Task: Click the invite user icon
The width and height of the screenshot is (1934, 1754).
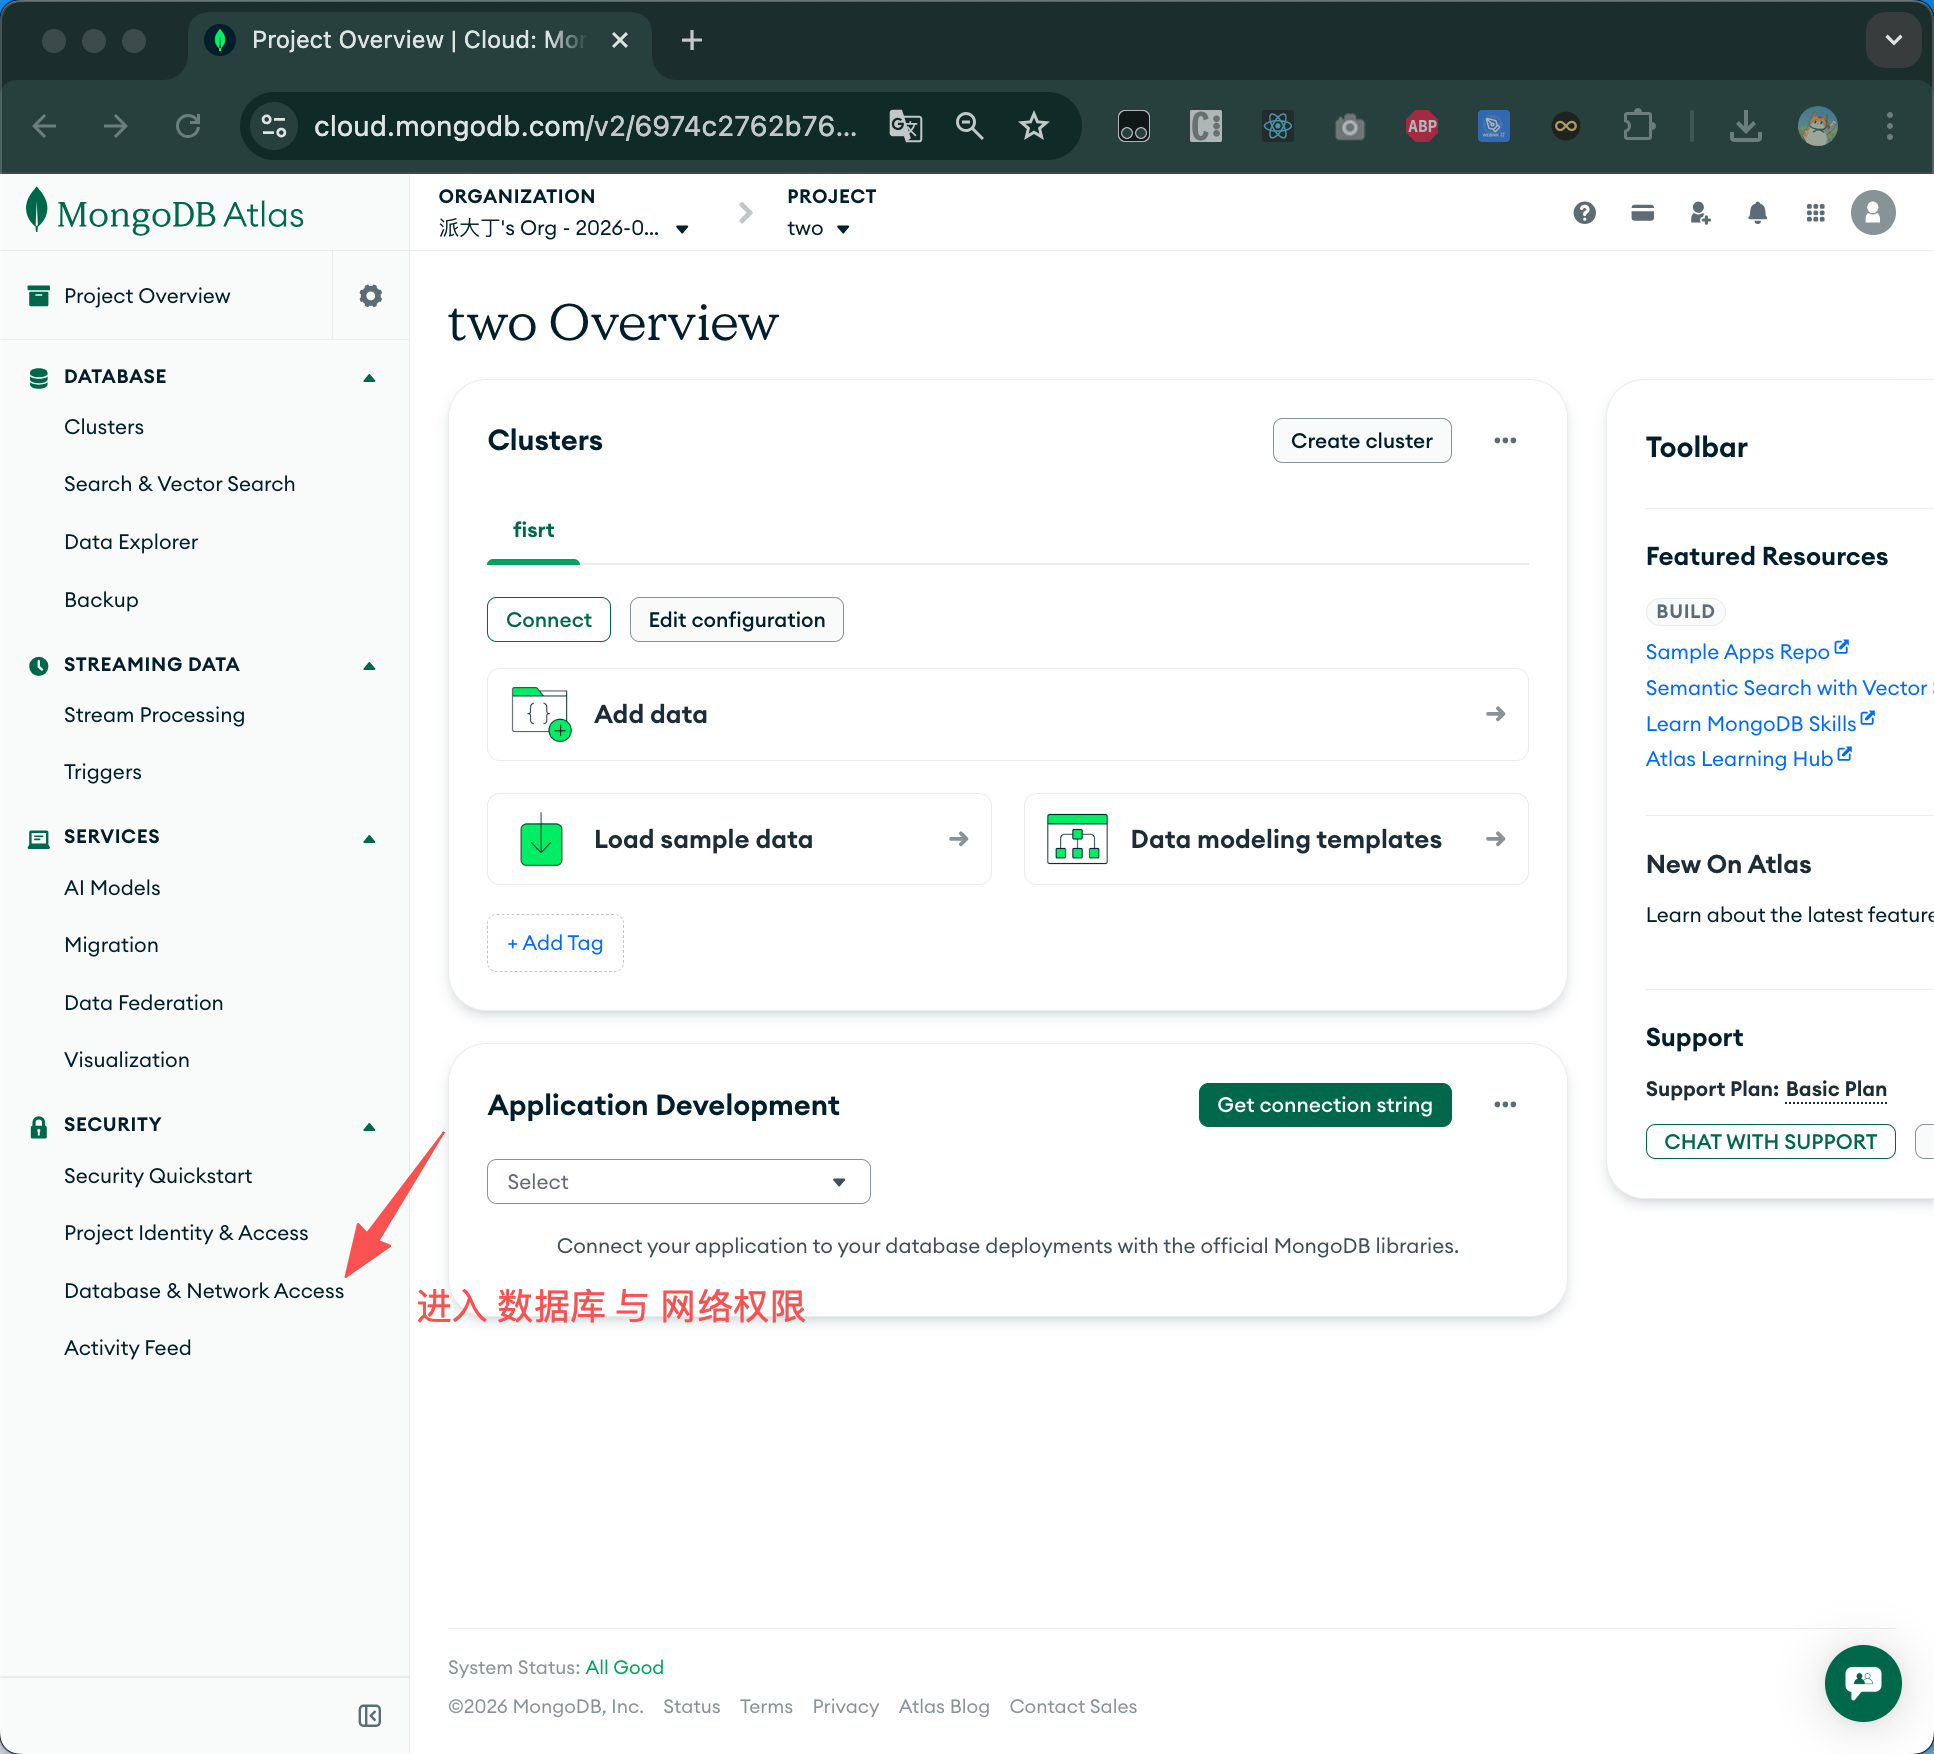Action: coord(1700,212)
